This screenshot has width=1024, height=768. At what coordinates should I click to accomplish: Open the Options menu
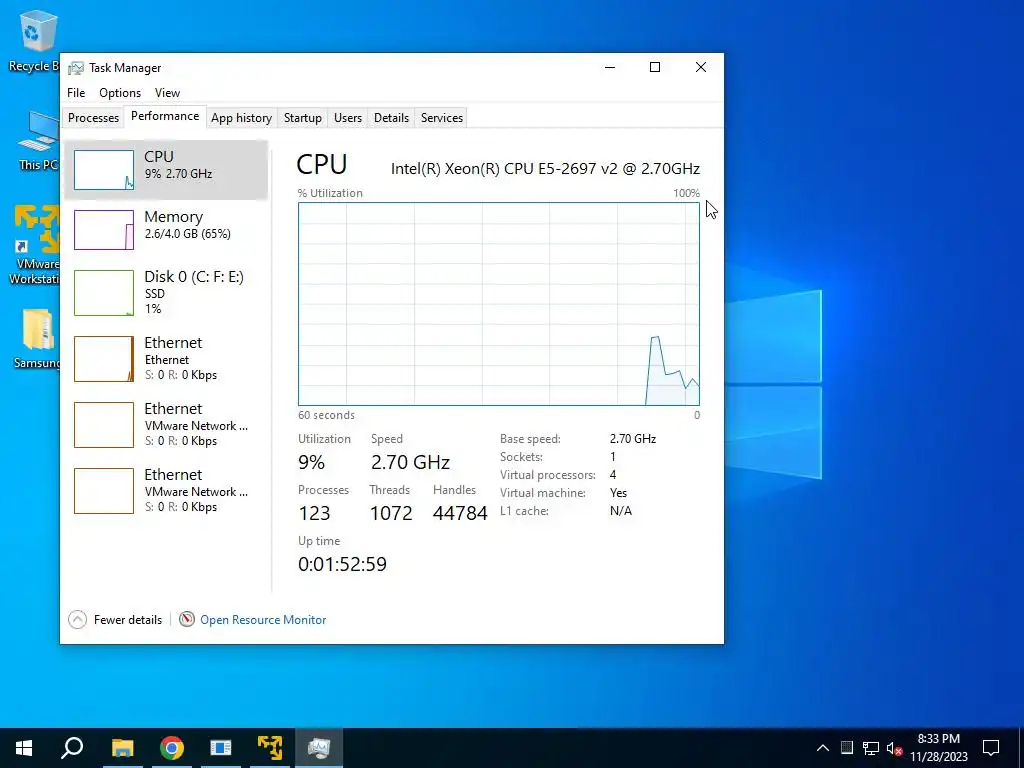click(120, 93)
